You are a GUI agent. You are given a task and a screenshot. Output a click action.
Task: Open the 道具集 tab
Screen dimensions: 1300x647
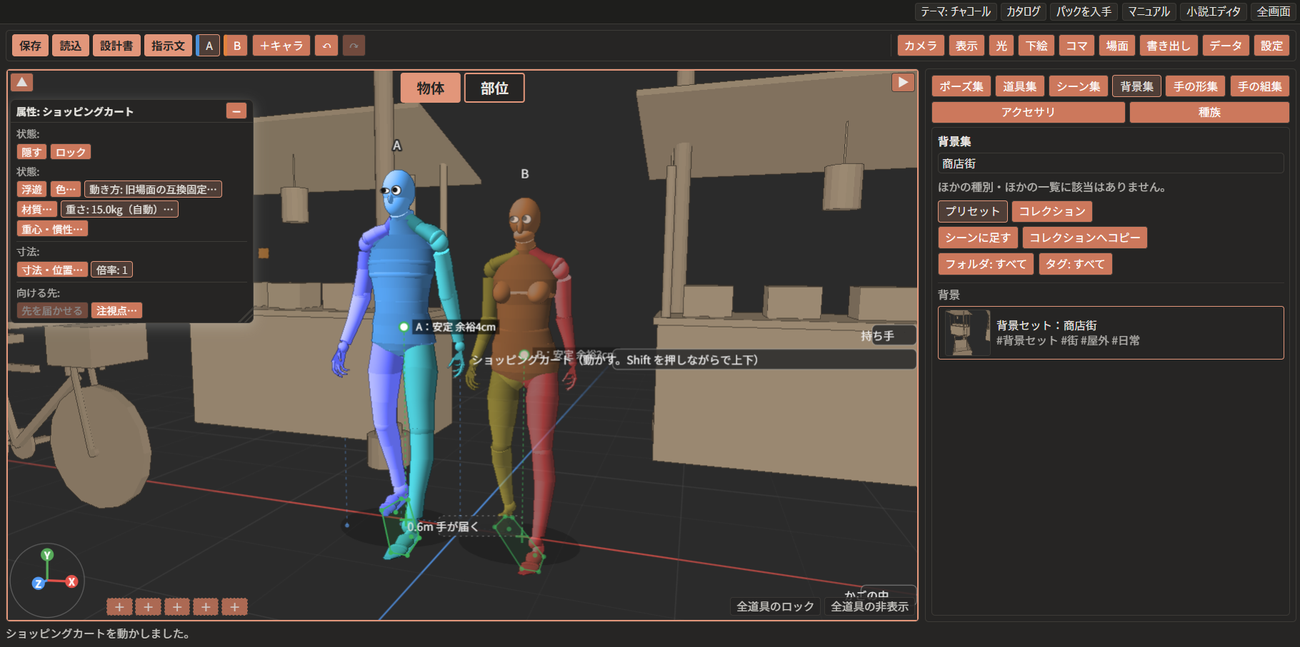pyautogui.click(x=1019, y=86)
